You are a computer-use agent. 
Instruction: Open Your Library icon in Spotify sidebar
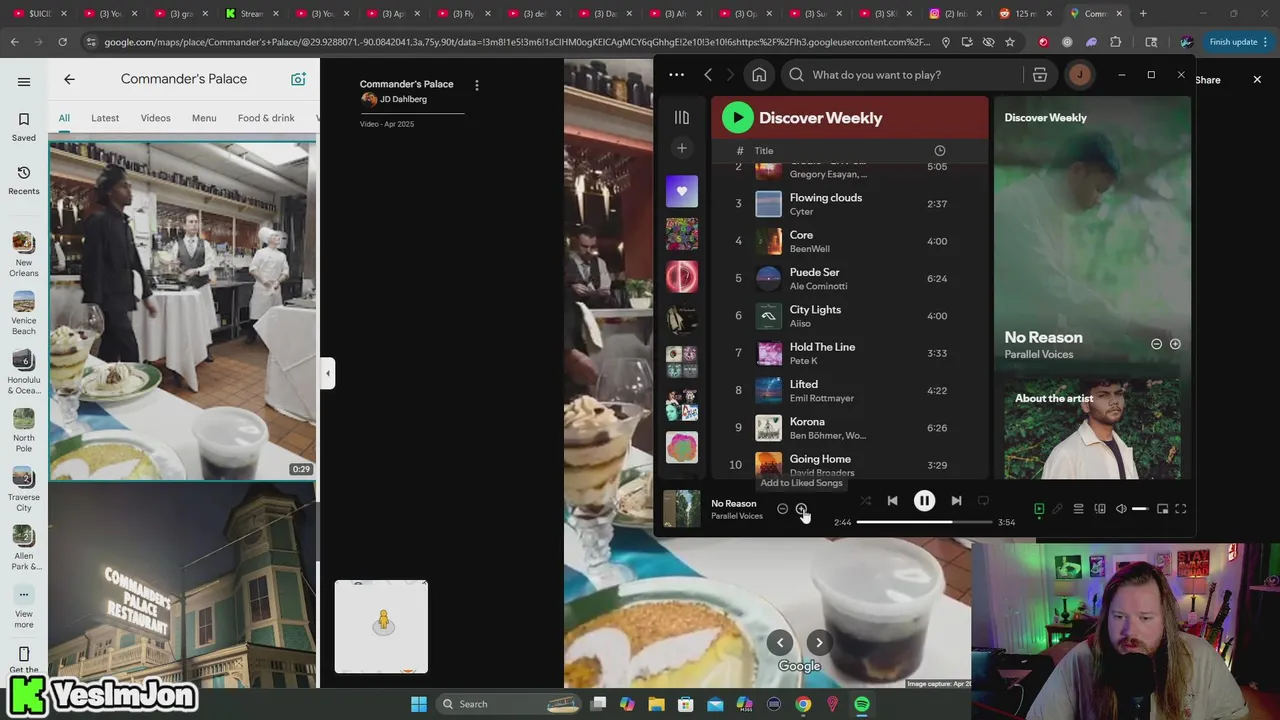point(682,117)
